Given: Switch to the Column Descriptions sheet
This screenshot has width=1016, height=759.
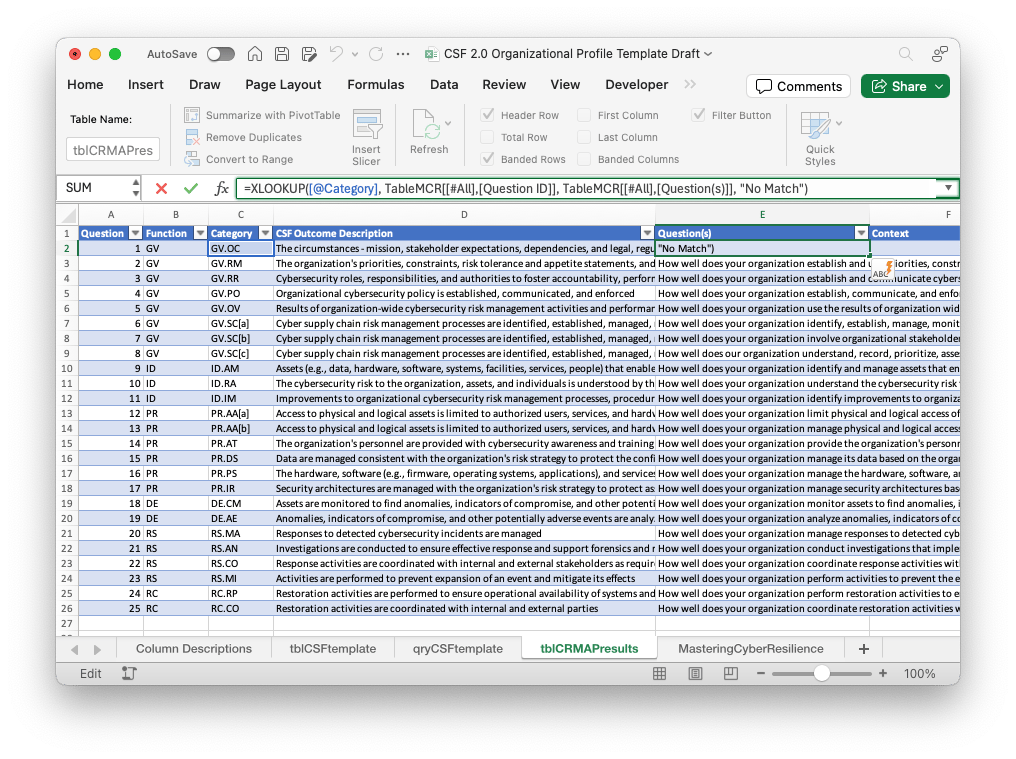Looking at the screenshot, I should pyautogui.click(x=194, y=649).
